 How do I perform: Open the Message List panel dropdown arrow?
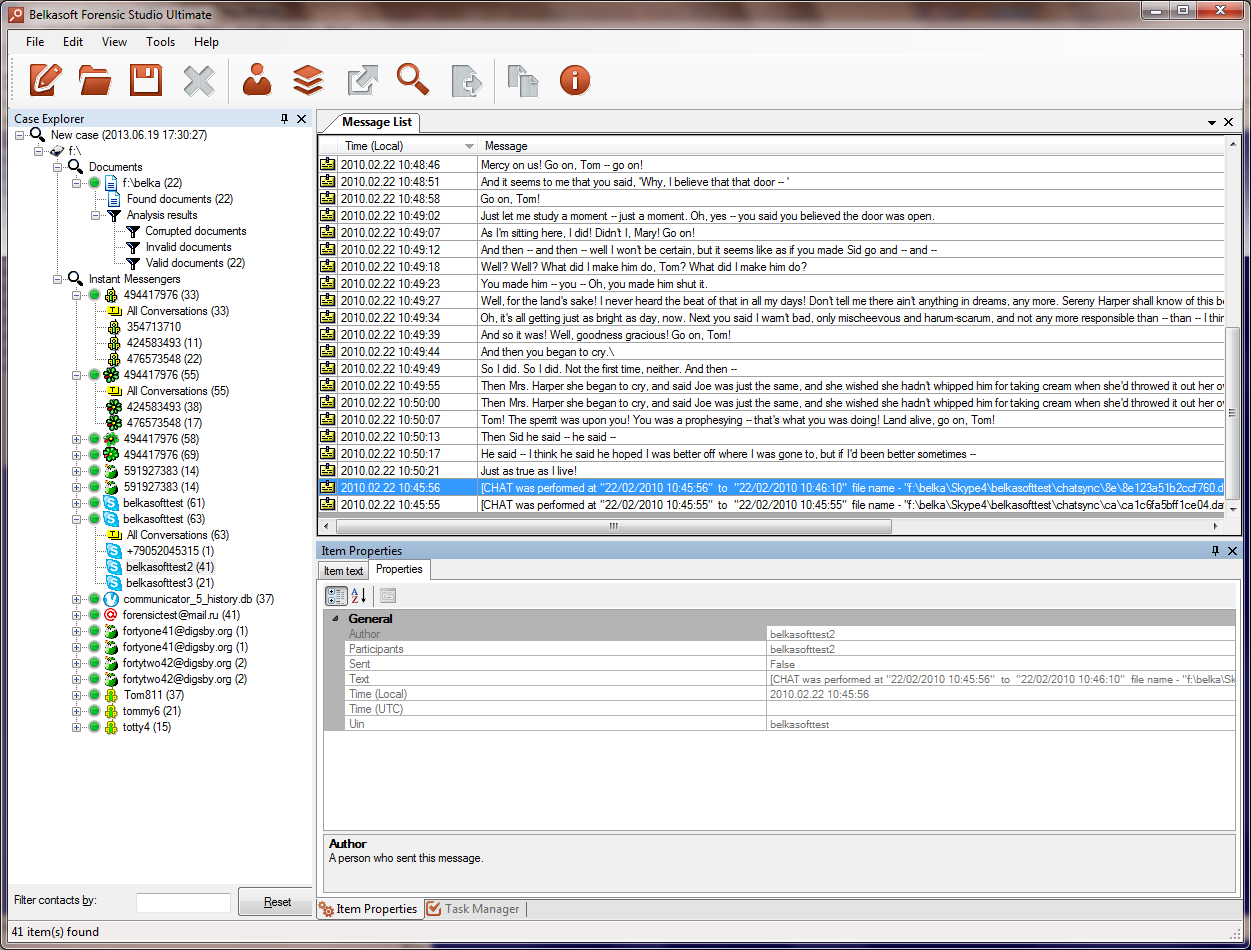pyautogui.click(x=1212, y=122)
